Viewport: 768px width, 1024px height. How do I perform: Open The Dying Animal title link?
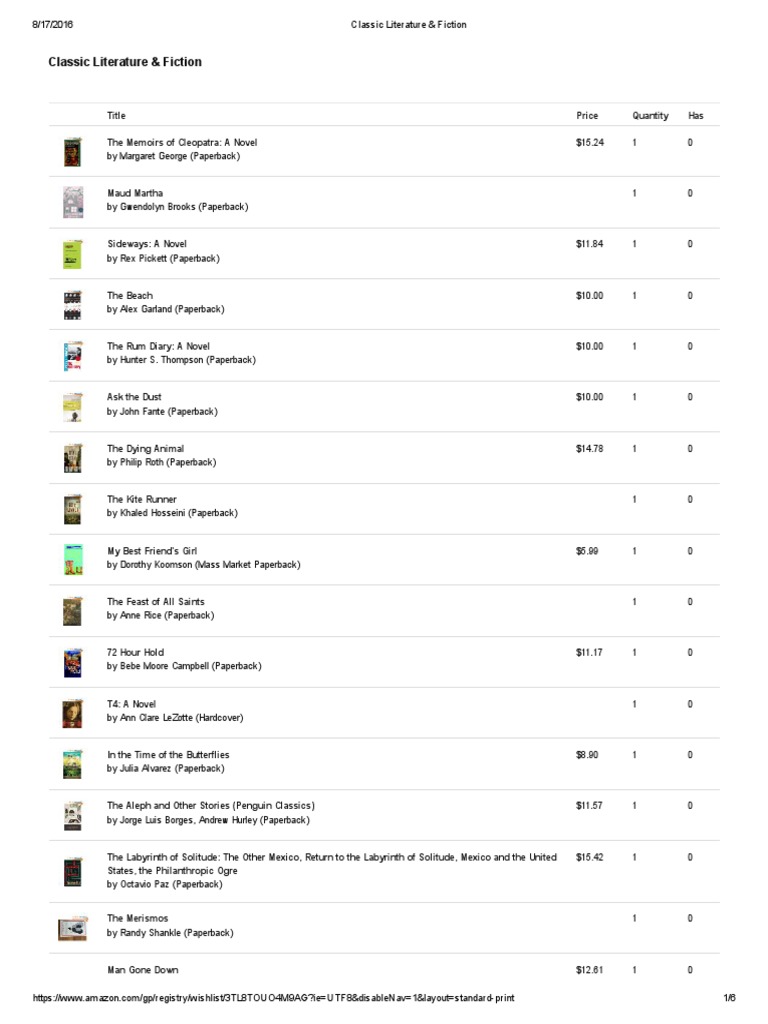[146, 449]
